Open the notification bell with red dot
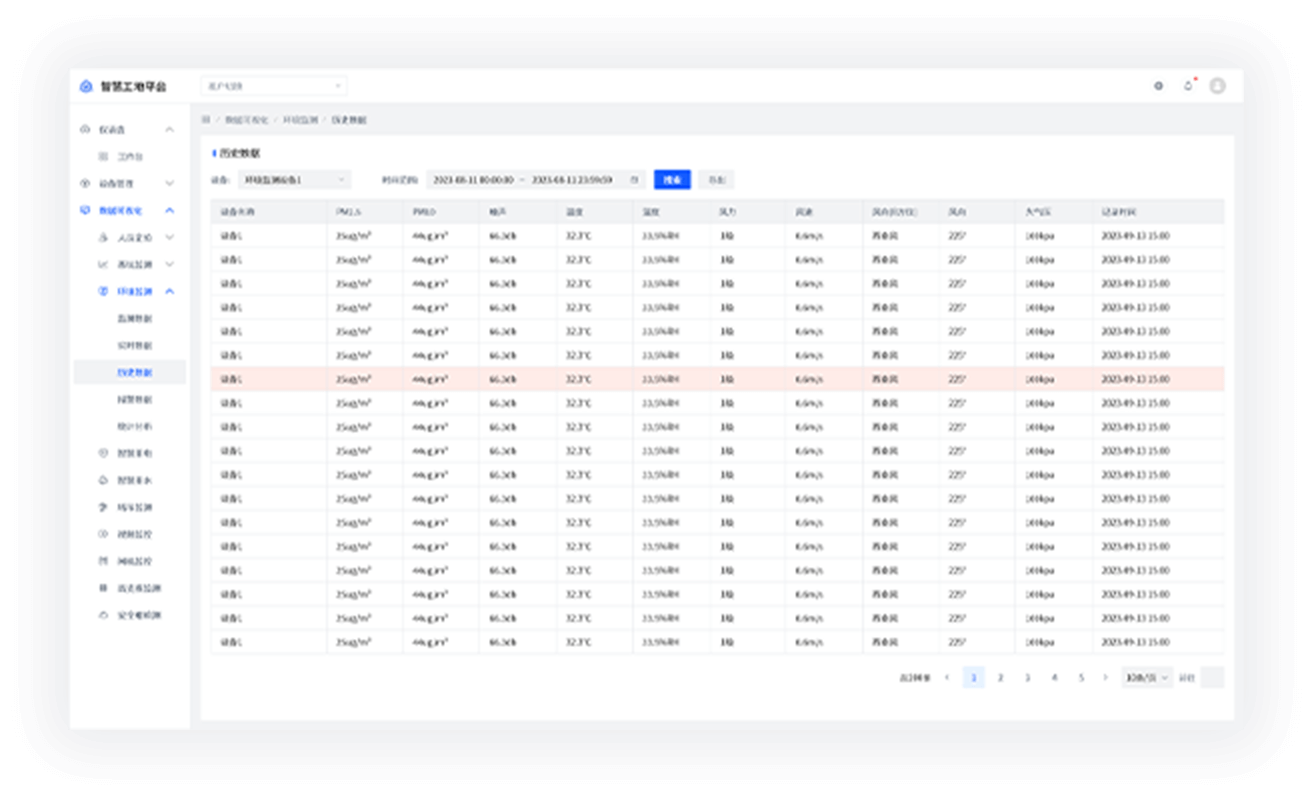Screen dimensions: 1312x798 [1188, 86]
